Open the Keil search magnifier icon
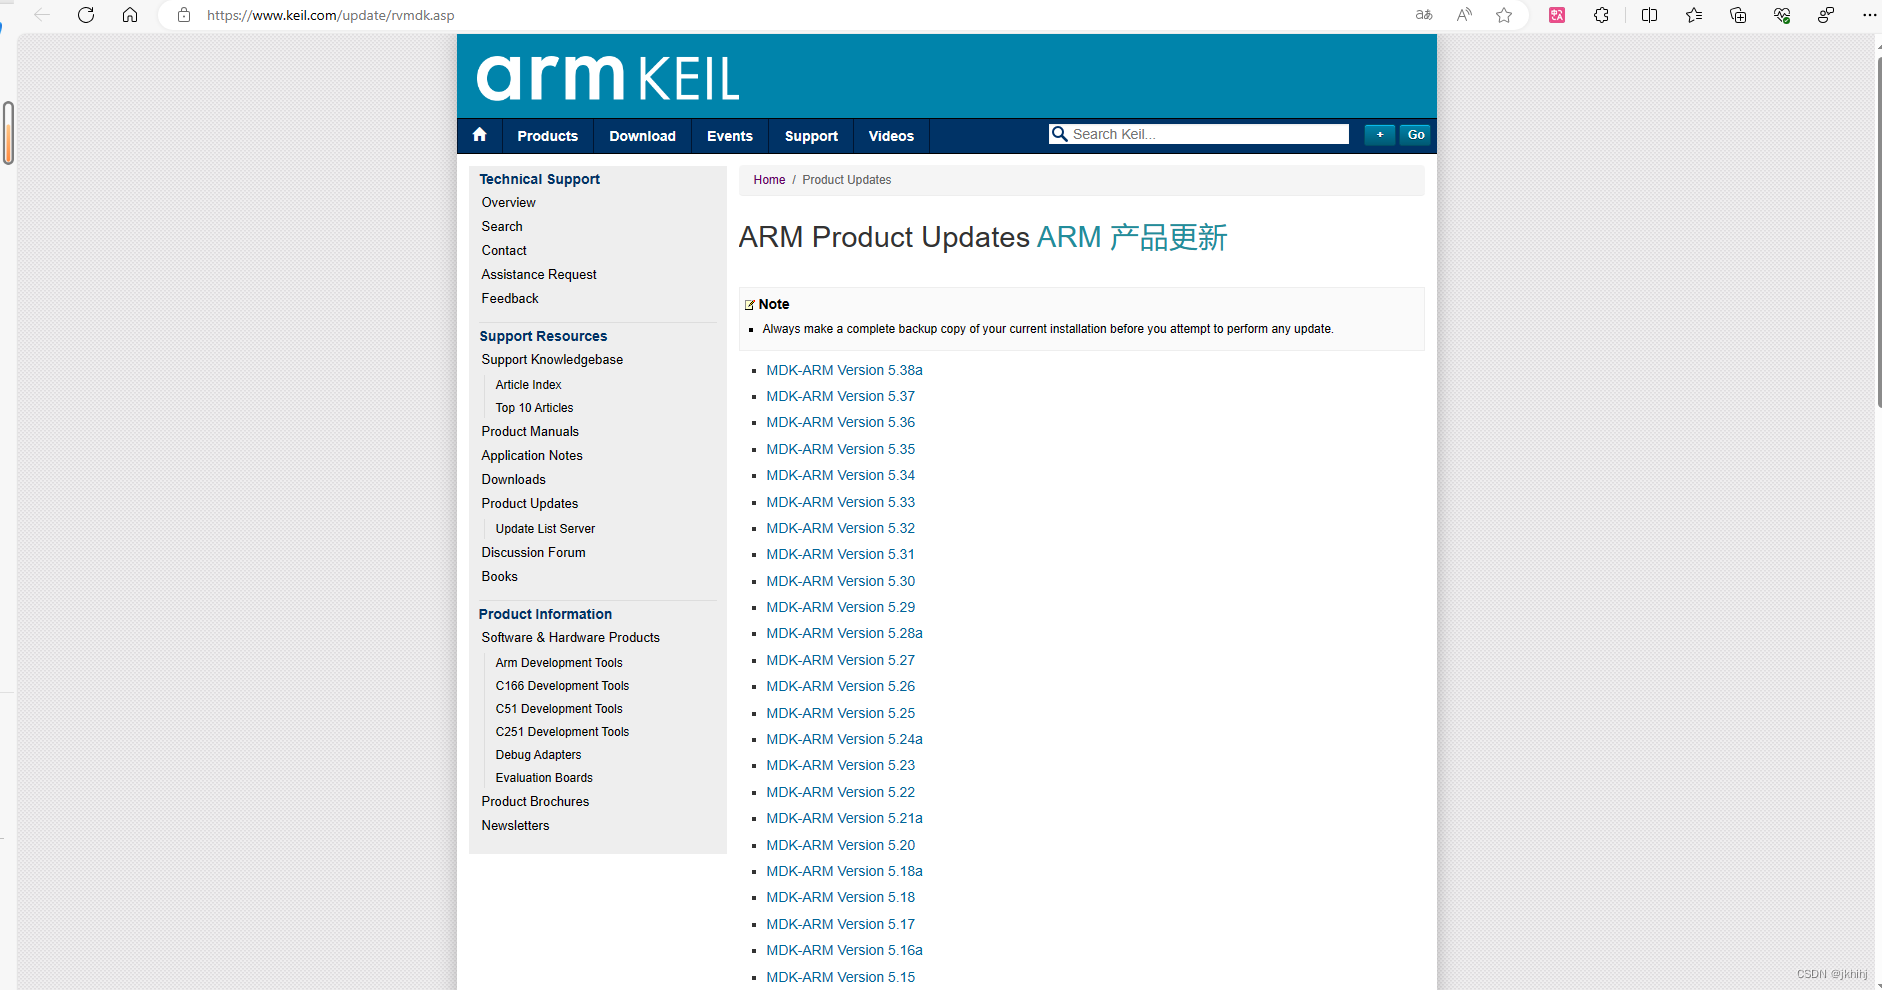Viewport: 1882px width, 990px height. coord(1060,133)
